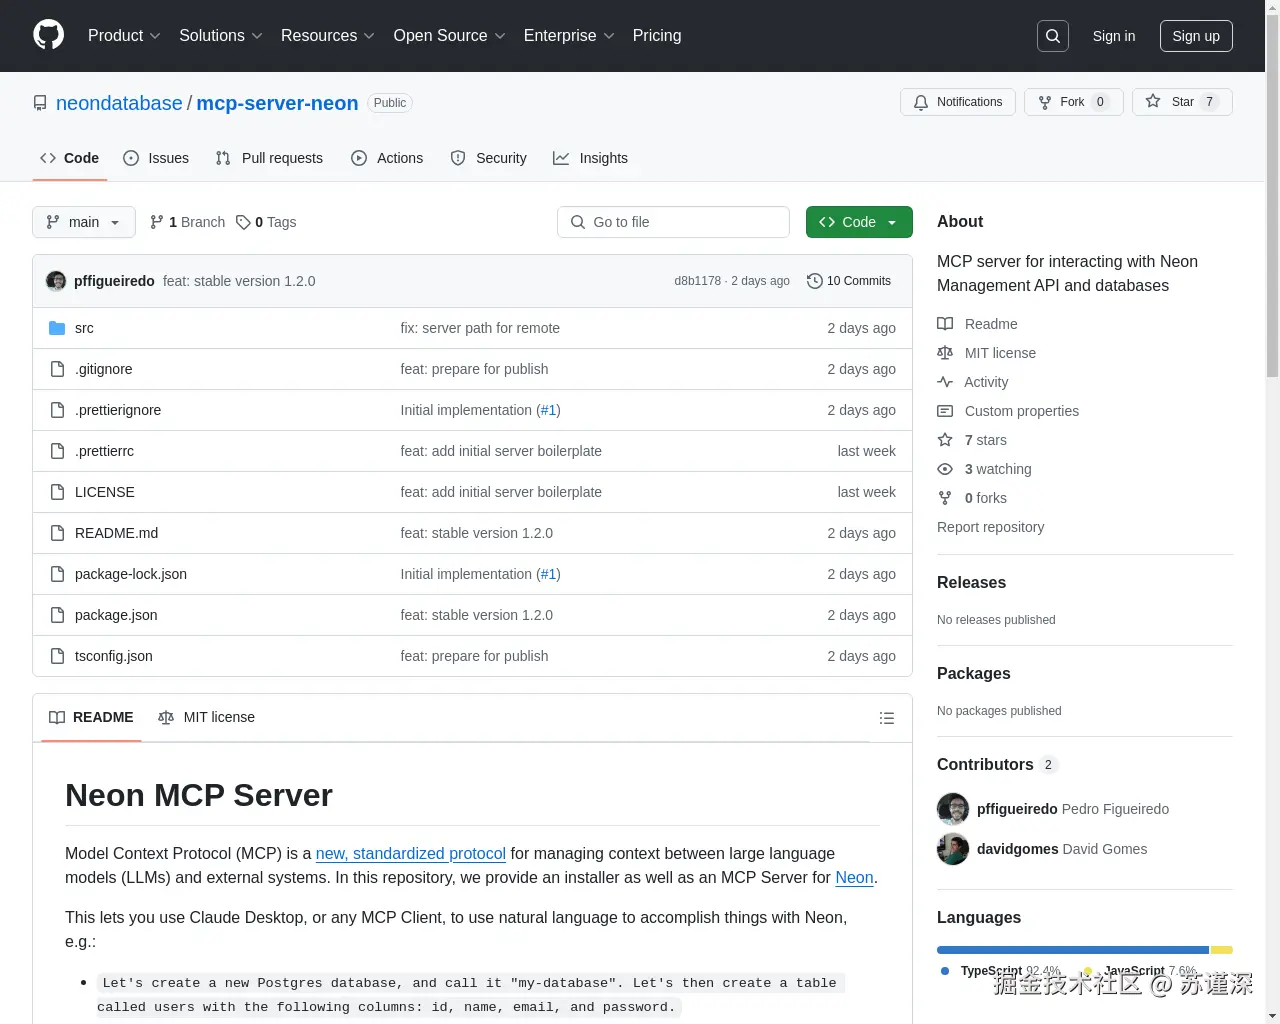Viewport: 1280px width, 1024px height.
Task: Click the tags icon beside 0 Tags
Action: (x=243, y=222)
